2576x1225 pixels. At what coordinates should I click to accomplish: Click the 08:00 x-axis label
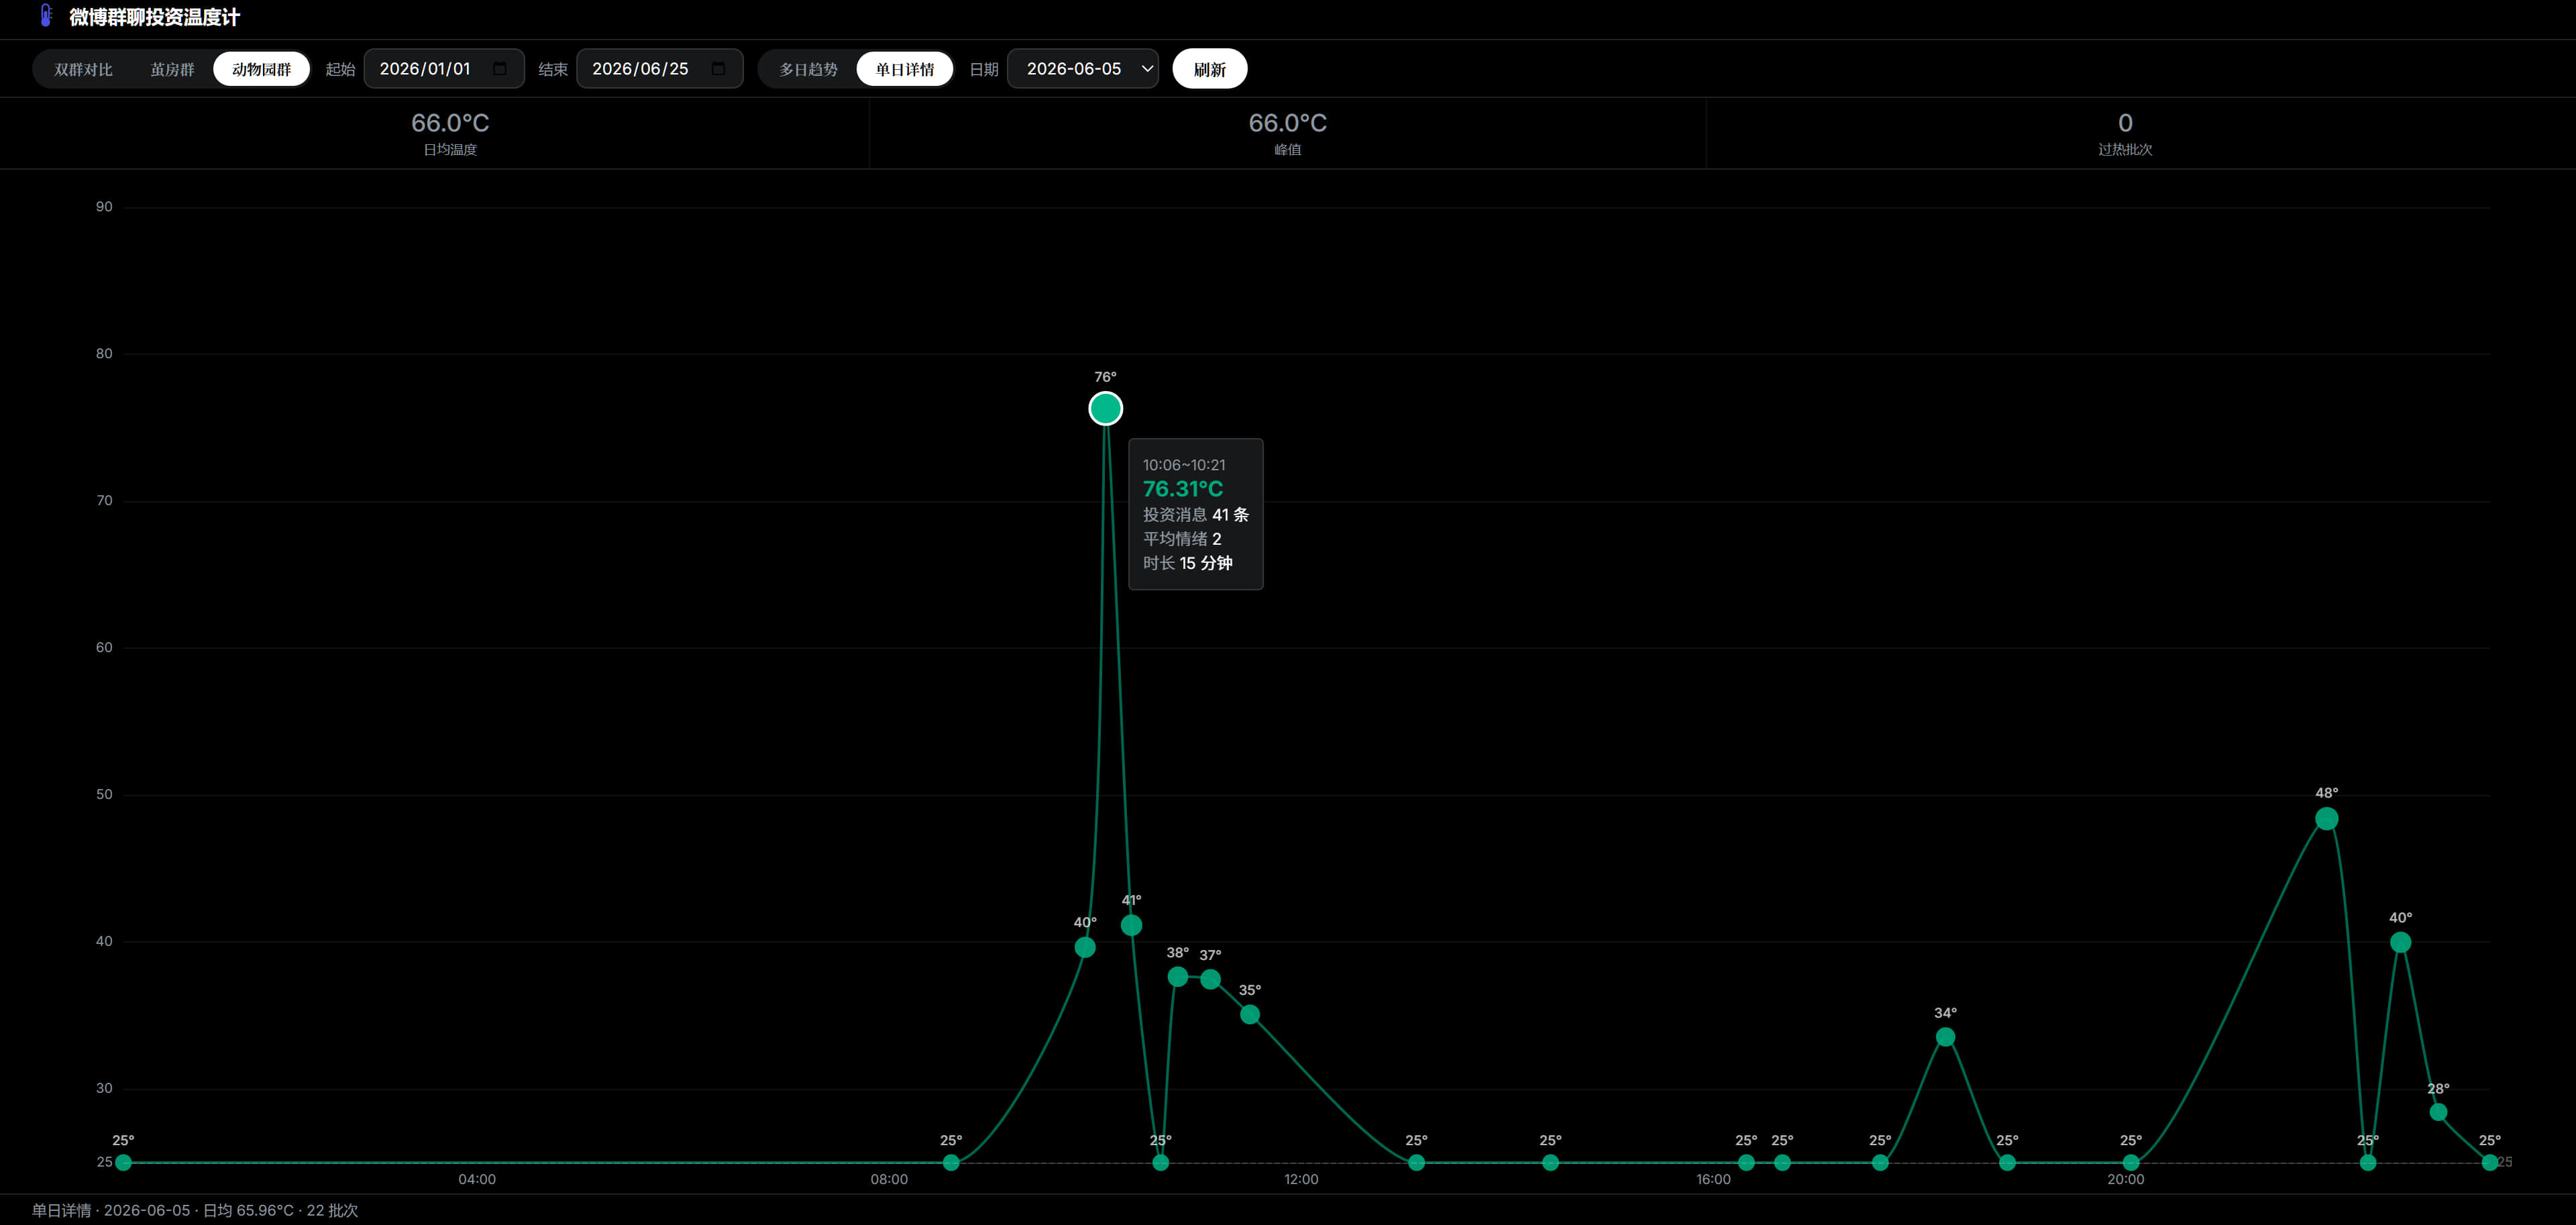click(x=889, y=1179)
